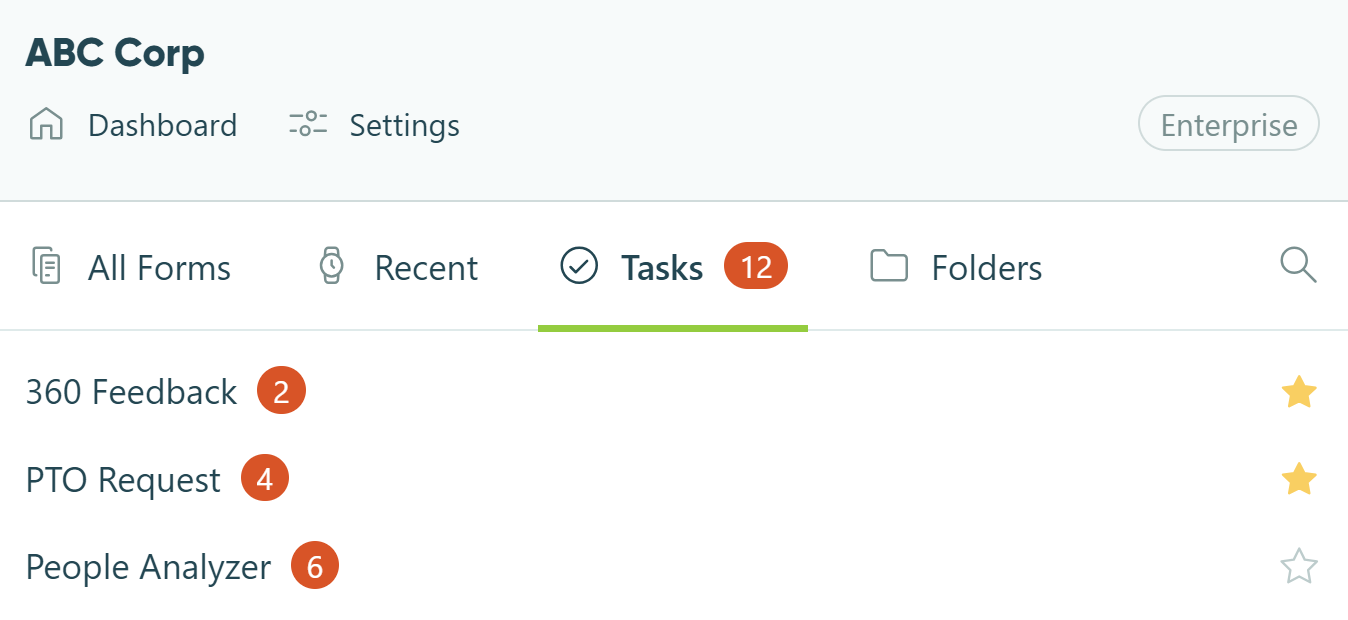Click the checkmark circle icon beside Tasks
The height and width of the screenshot is (620, 1348).
(x=578, y=266)
